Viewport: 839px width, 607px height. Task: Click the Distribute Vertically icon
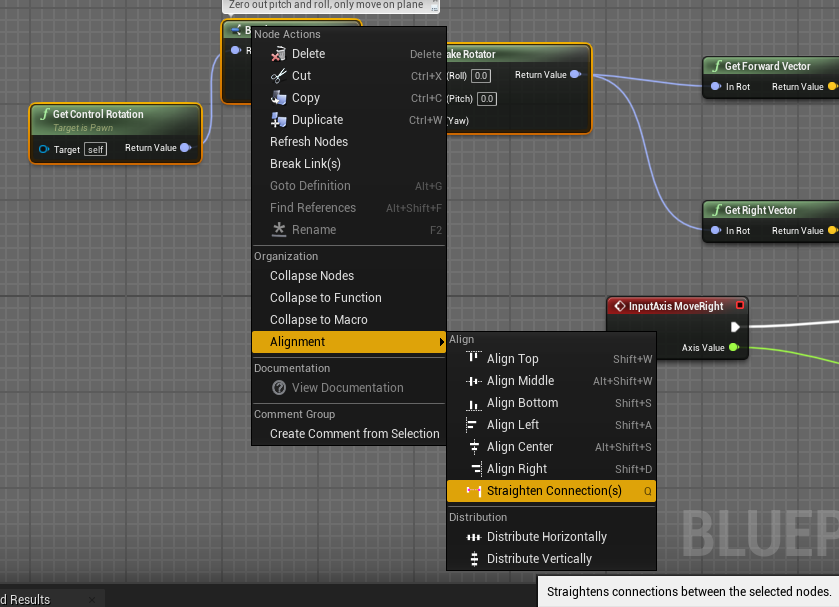474,559
